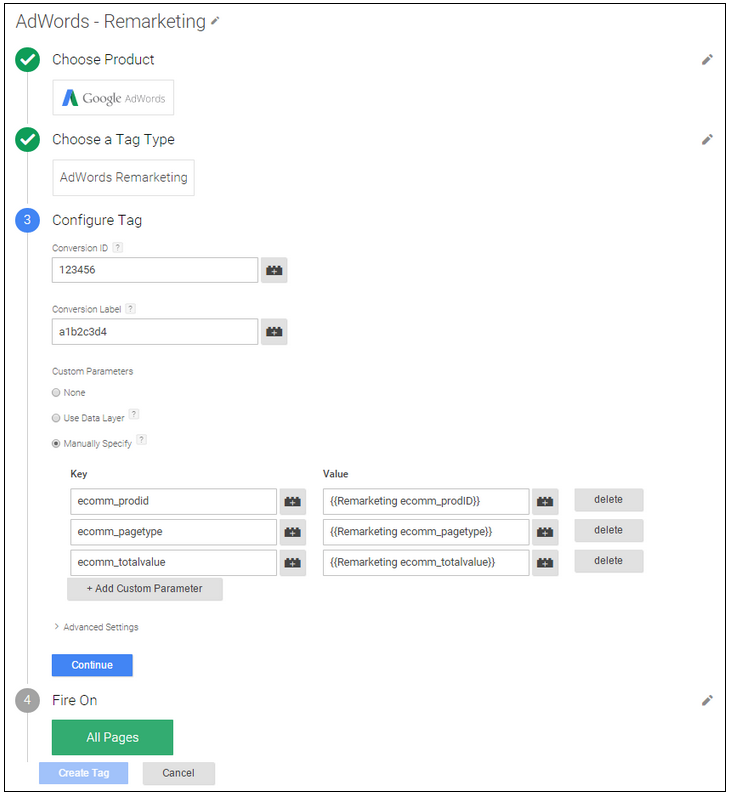The width and height of the screenshot is (730, 794).
Task: Focus the ecomm_pagetype key field
Action: click(x=174, y=532)
